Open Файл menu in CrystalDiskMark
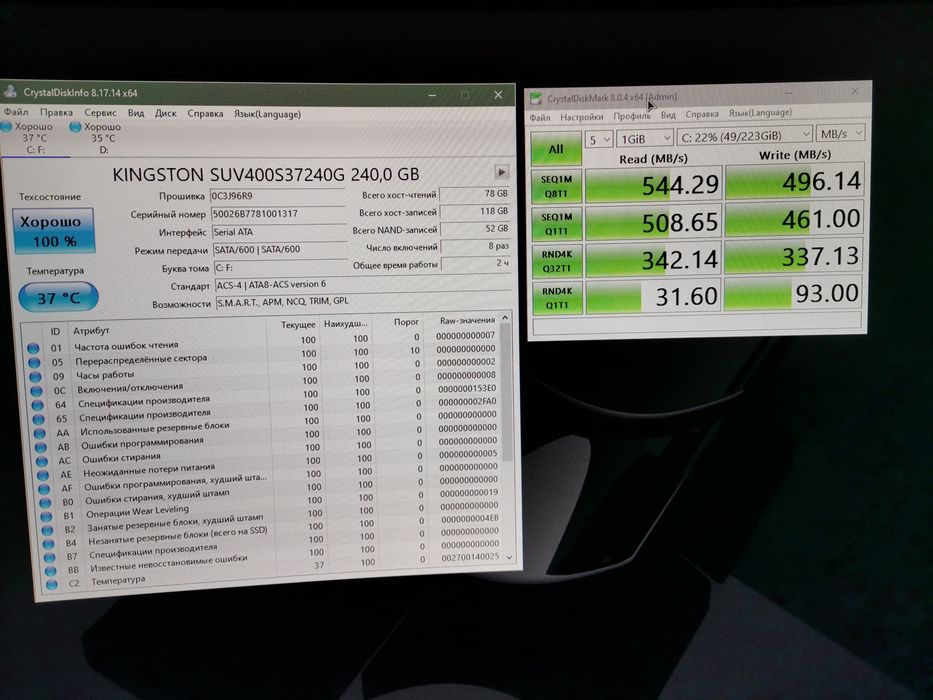This screenshot has width=933, height=700. click(x=540, y=117)
